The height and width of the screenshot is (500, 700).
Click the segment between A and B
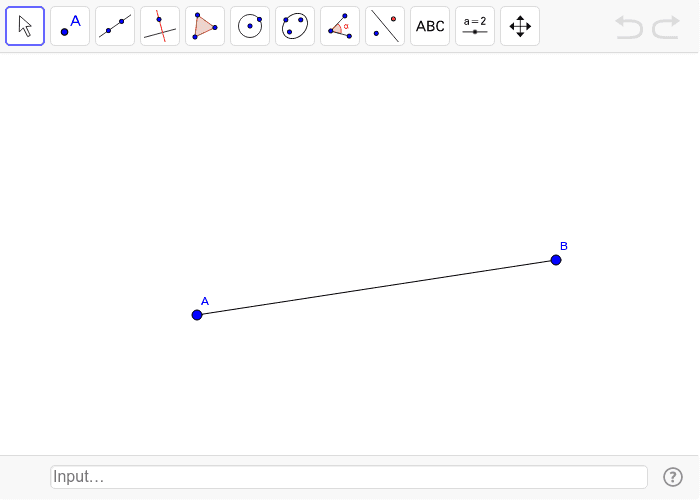coord(376,288)
